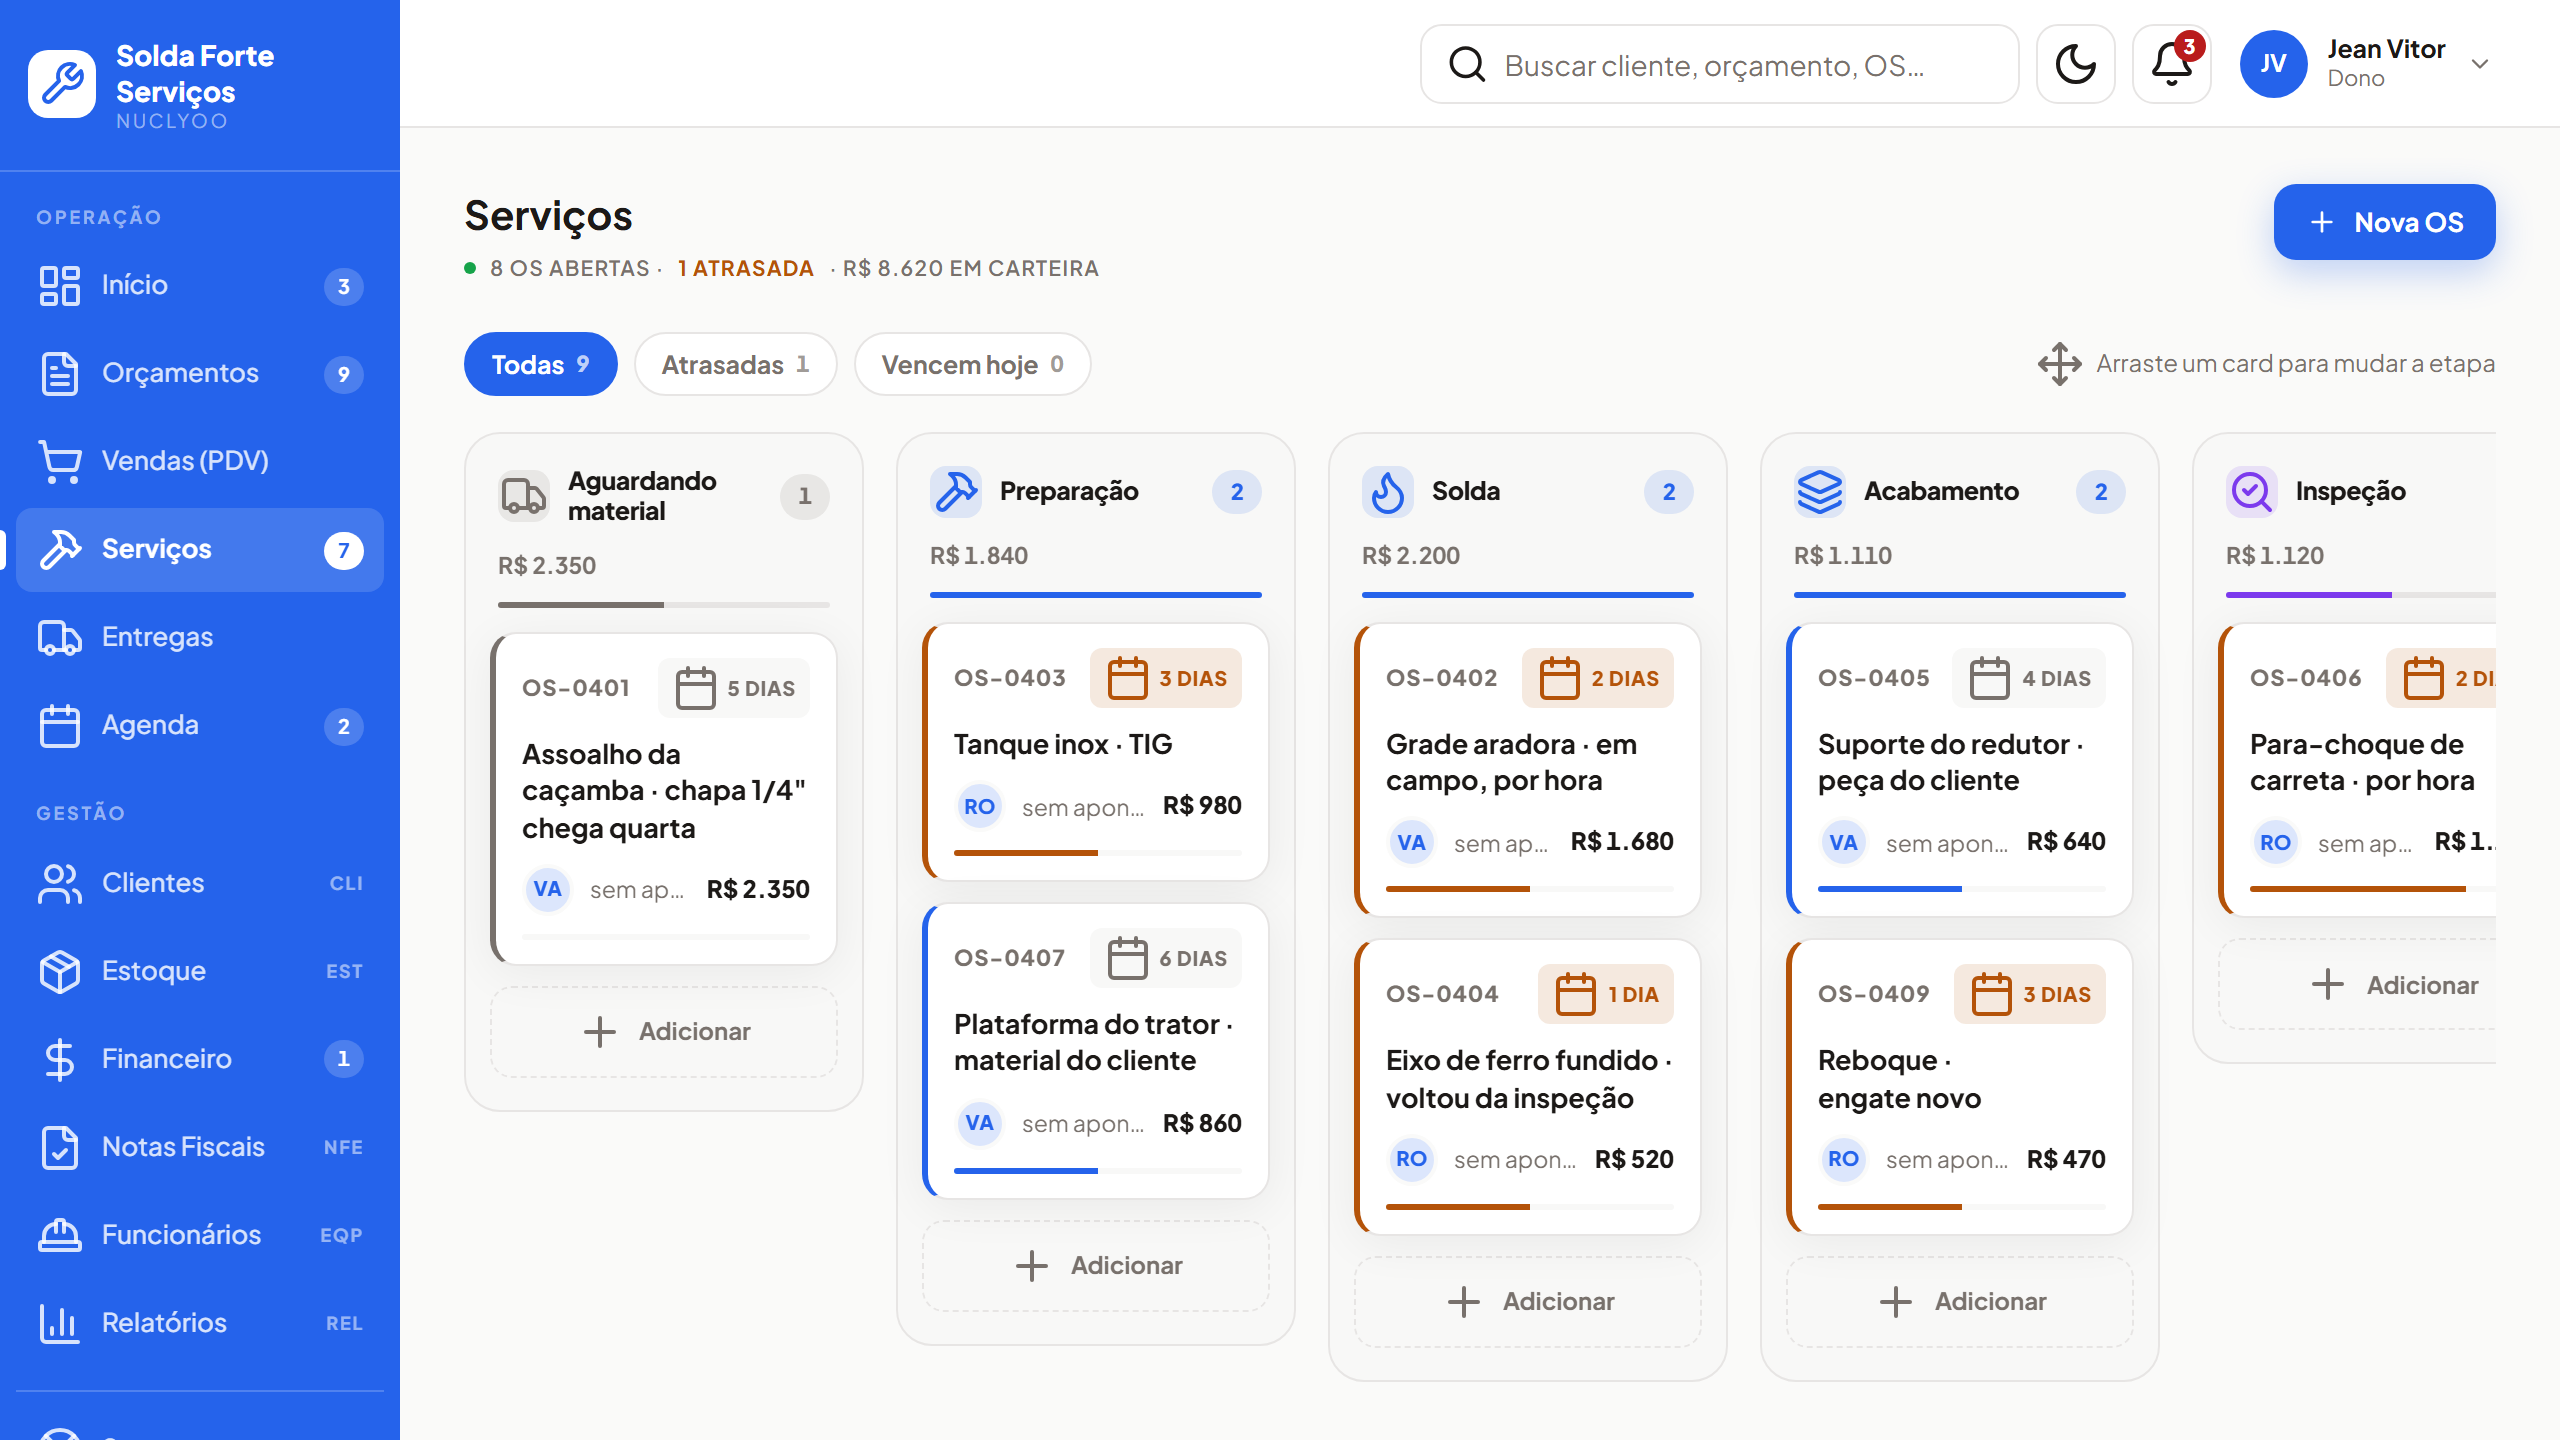Go to Entregas truck icon
This screenshot has width=2560, height=1440.
60,637
